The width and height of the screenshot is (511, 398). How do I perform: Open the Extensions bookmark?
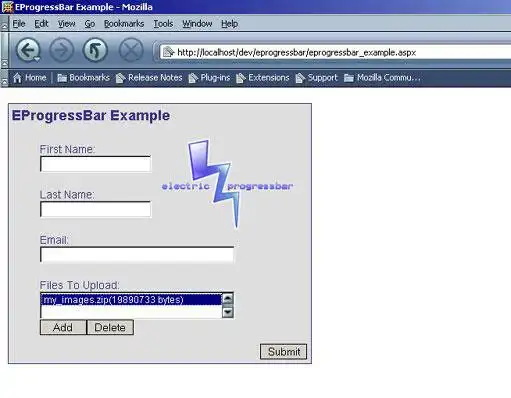click(263, 78)
